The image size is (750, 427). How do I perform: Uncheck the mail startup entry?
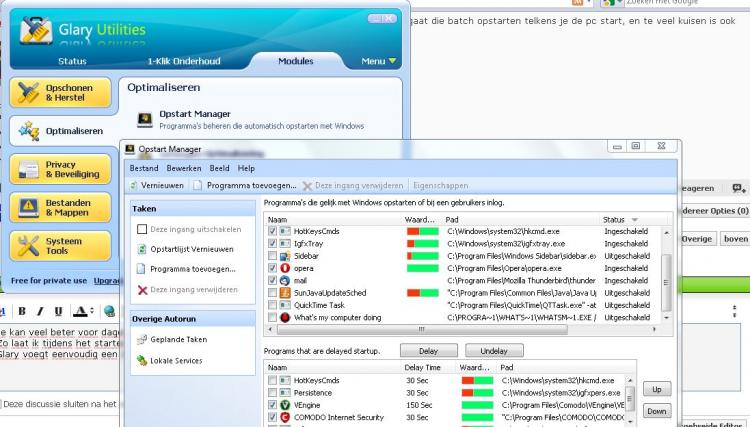click(272, 281)
